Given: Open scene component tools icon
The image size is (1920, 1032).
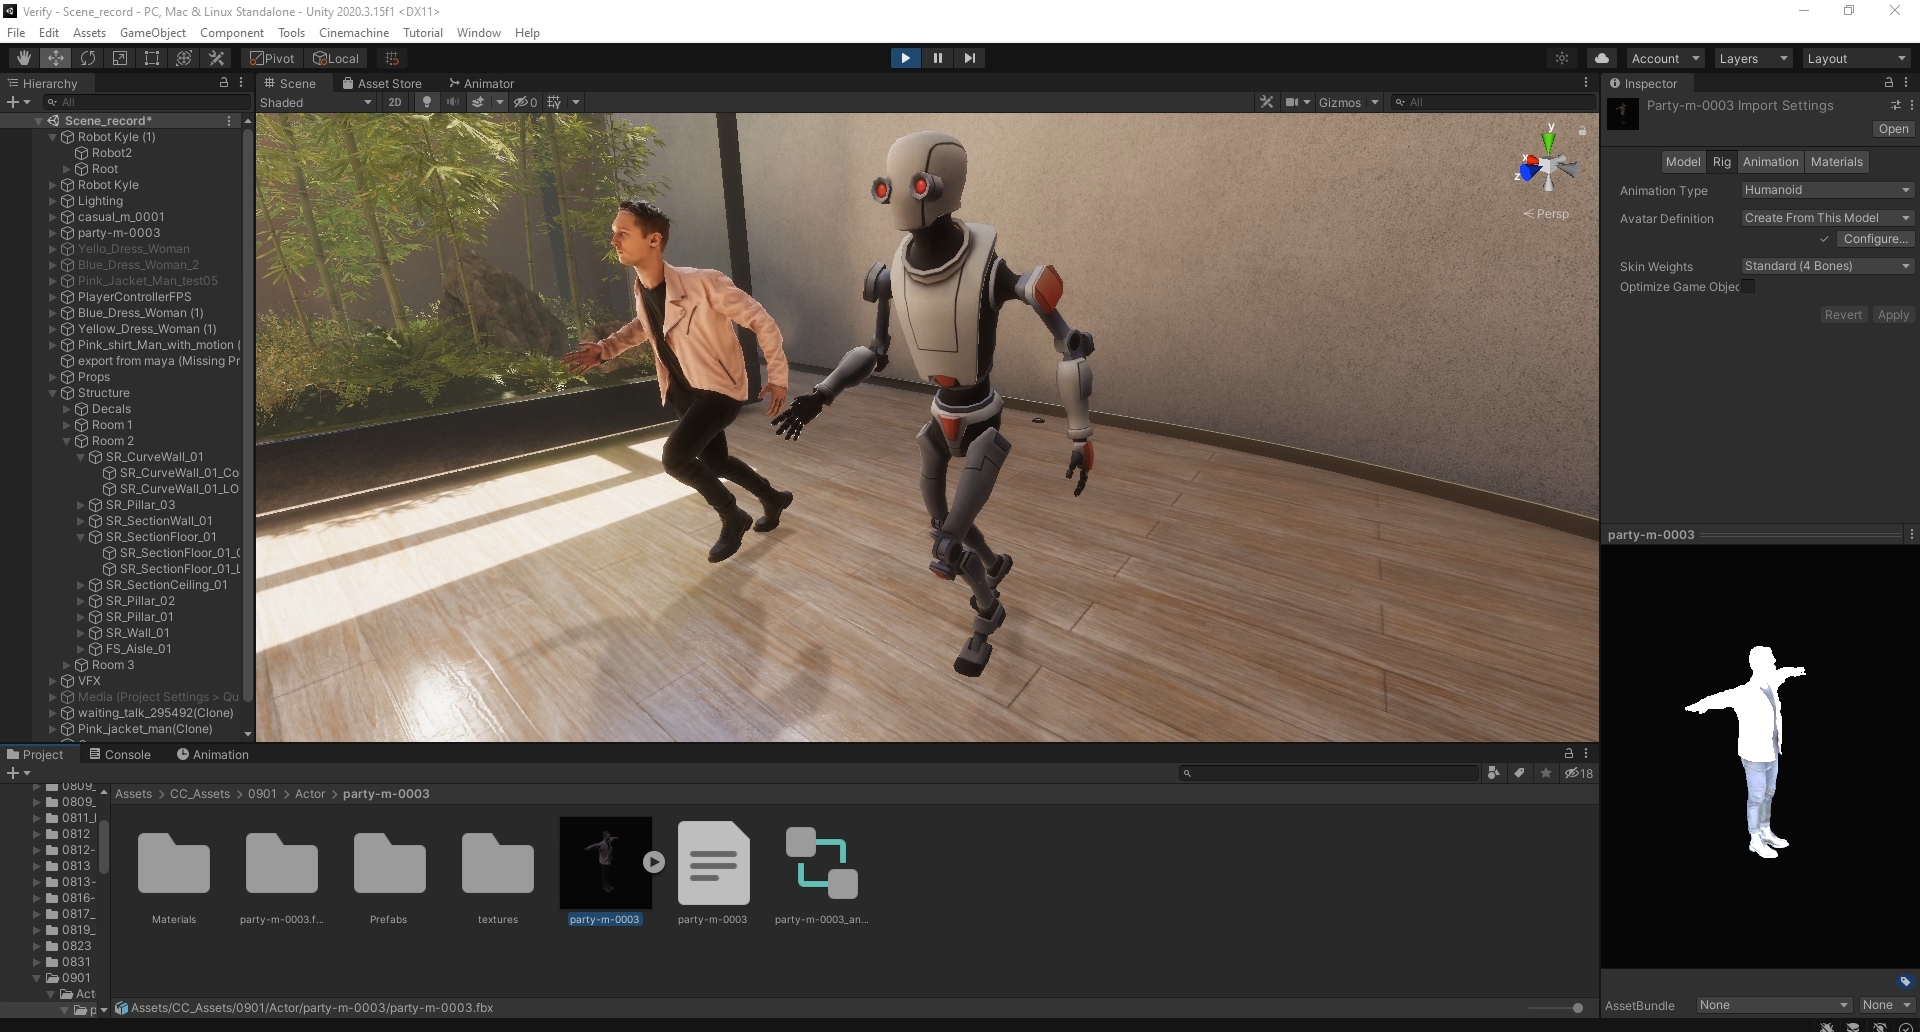Looking at the screenshot, I should (x=1266, y=102).
